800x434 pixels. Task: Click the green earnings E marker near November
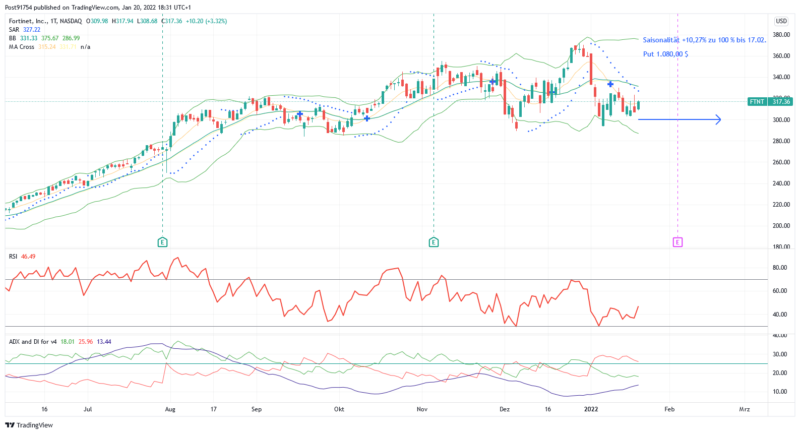(x=433, y=242)
